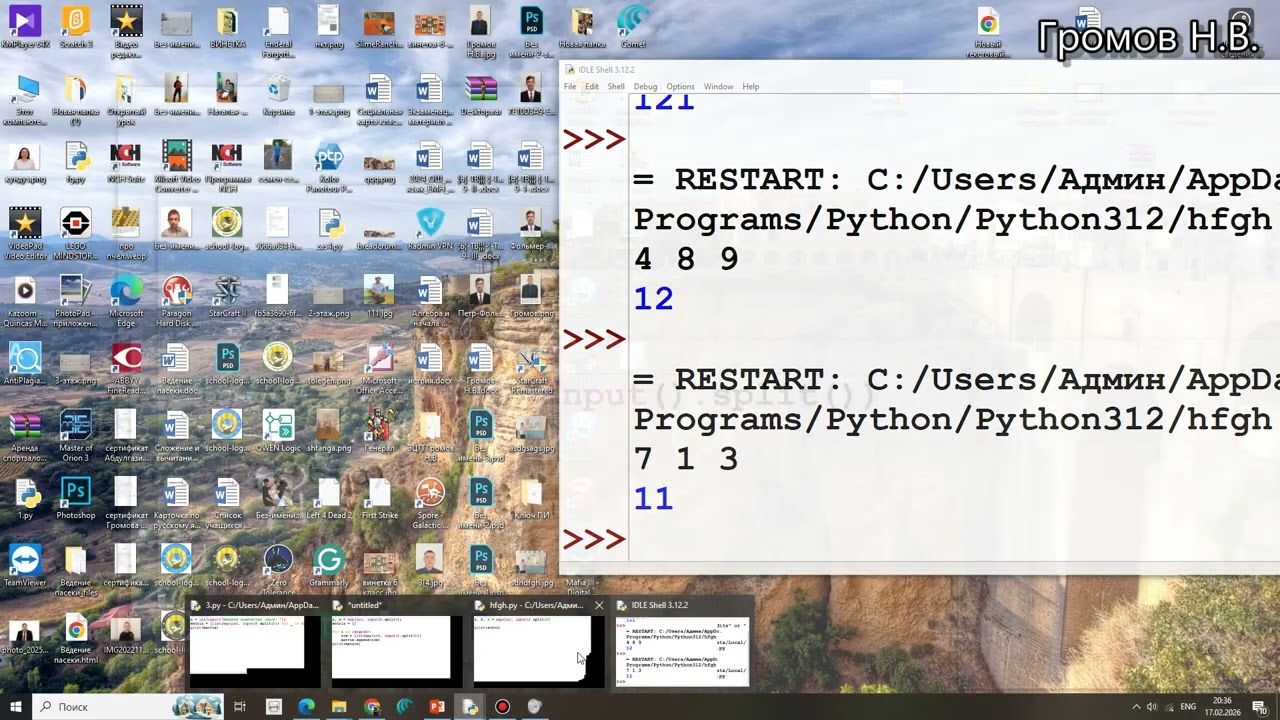
Task: Select the 3.py taskbar preview thumbnail
Action: (x=255, y=642)
